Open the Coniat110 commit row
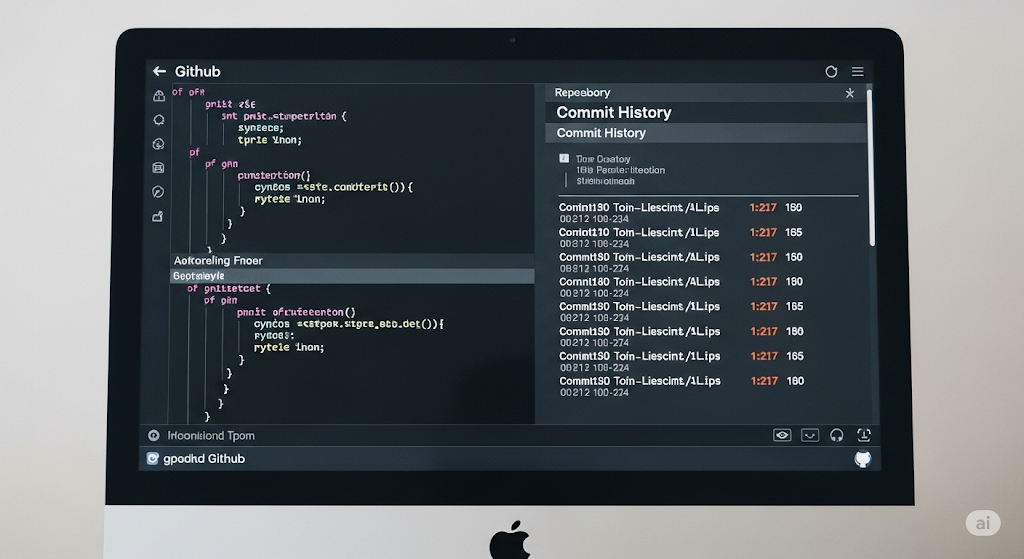Screen dimensions: 1024x559 pos(680,238)
